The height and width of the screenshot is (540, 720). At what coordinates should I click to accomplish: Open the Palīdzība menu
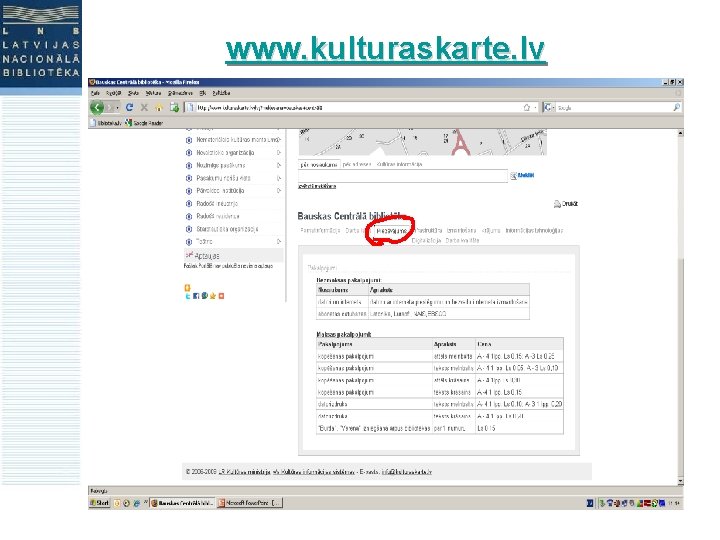click(x=221, y=93)
